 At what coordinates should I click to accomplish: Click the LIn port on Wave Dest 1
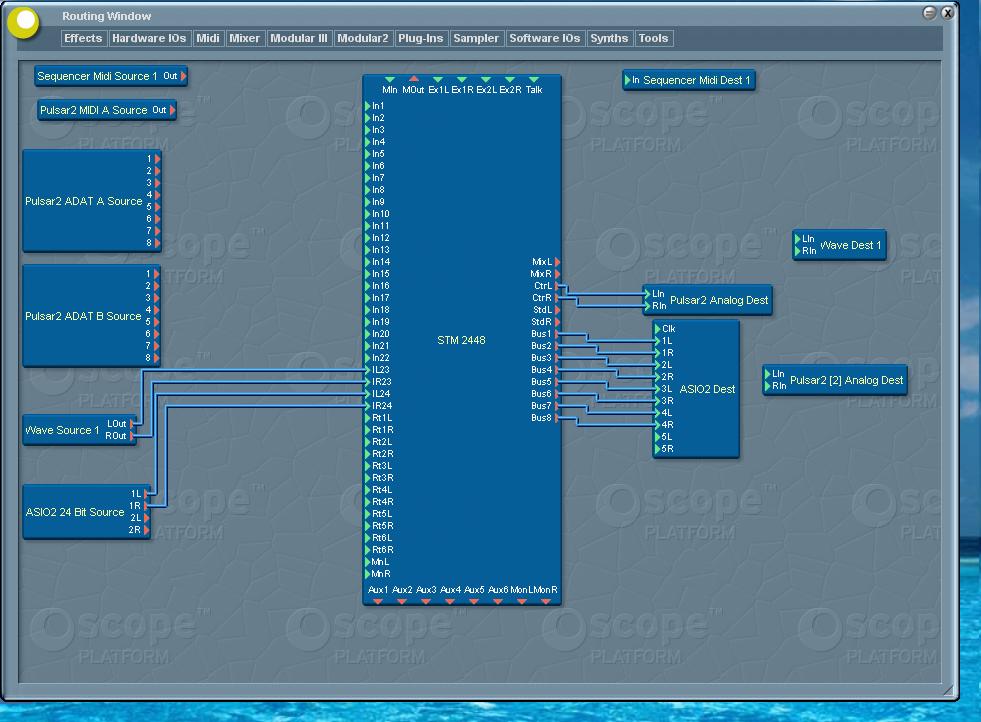click(798, 238)
